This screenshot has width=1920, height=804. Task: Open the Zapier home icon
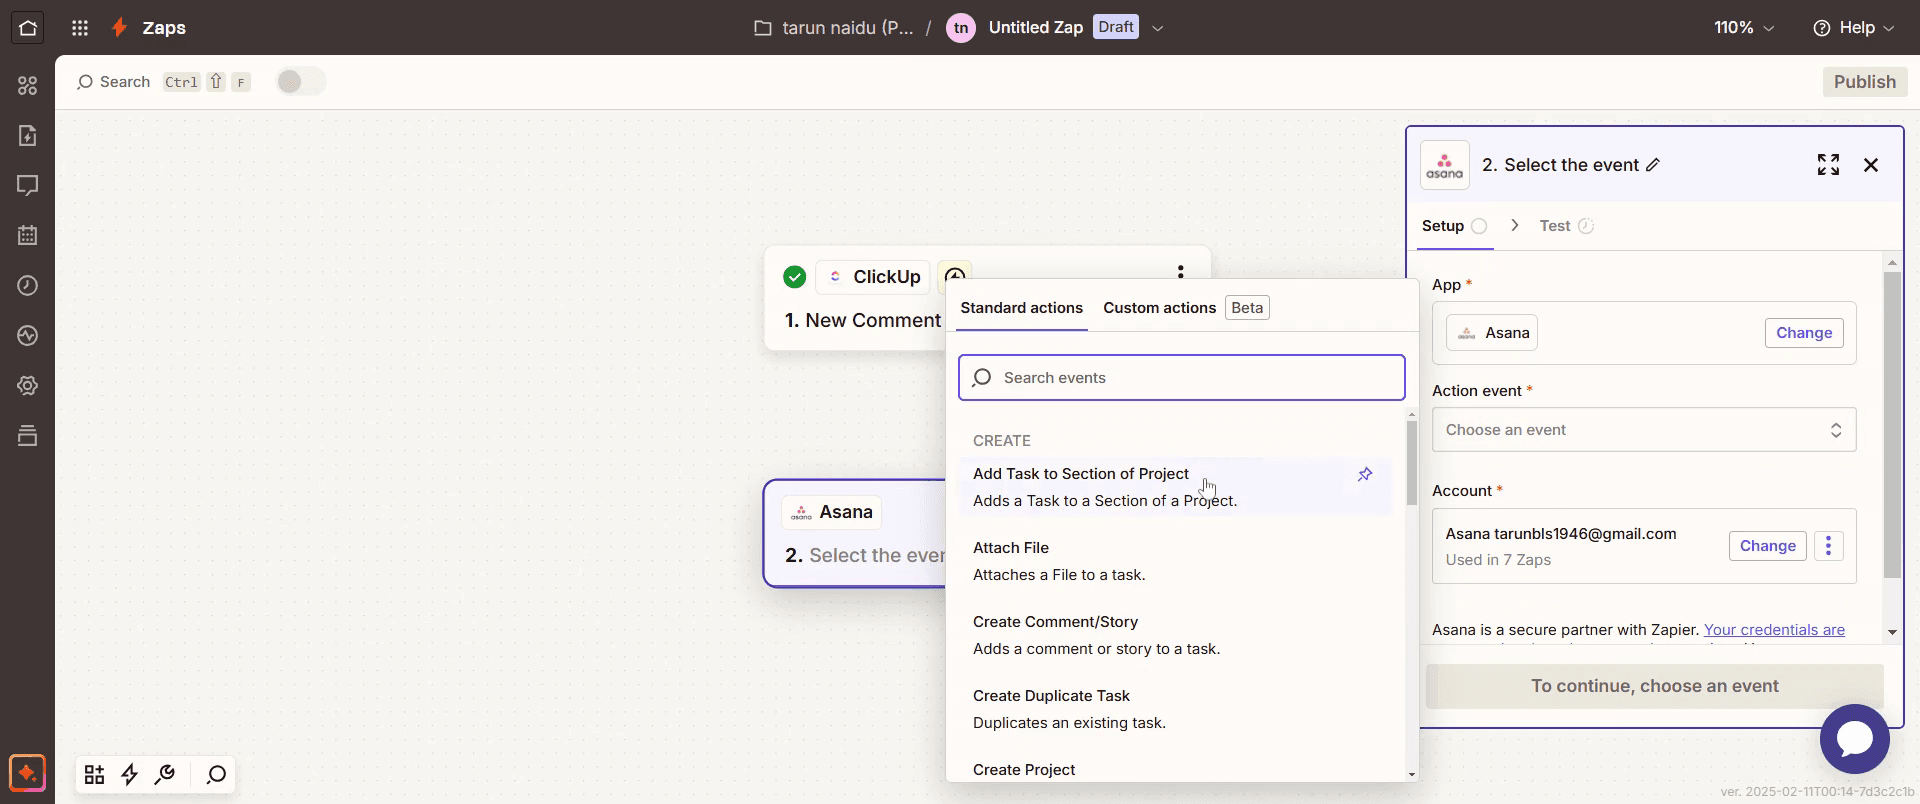[28, 28]
